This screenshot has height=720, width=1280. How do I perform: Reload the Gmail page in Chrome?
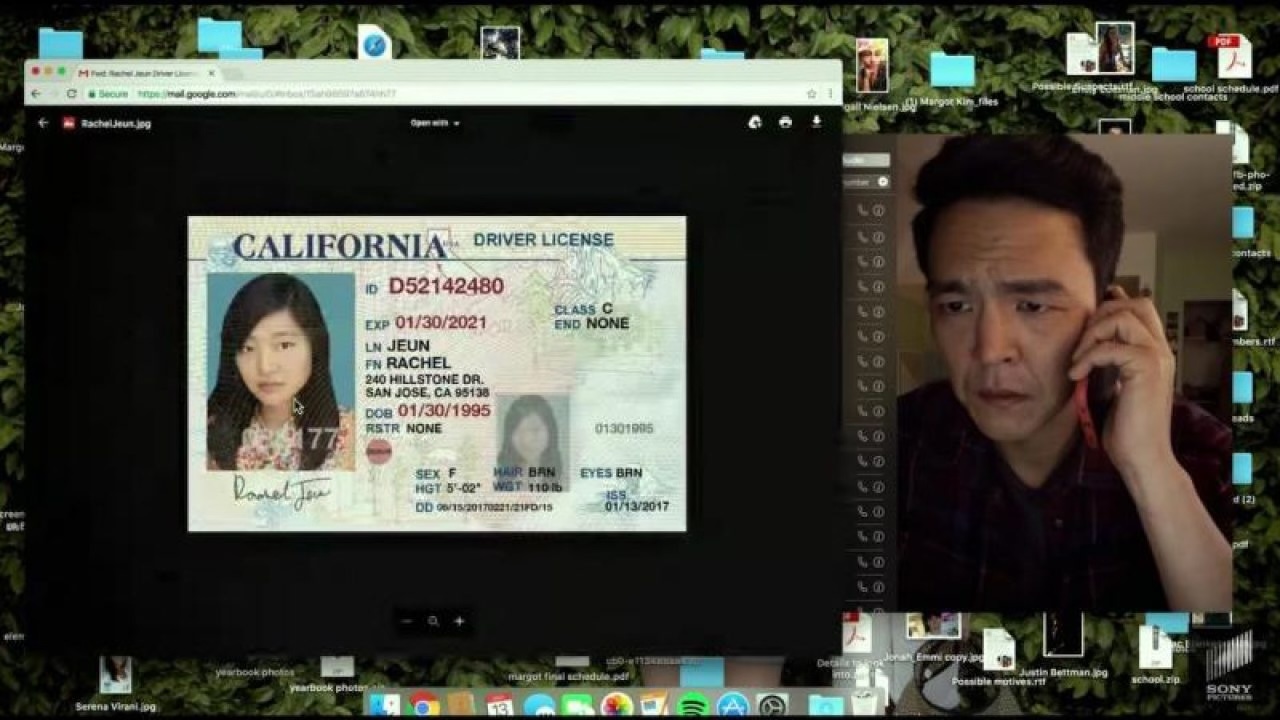pos(71,93)
